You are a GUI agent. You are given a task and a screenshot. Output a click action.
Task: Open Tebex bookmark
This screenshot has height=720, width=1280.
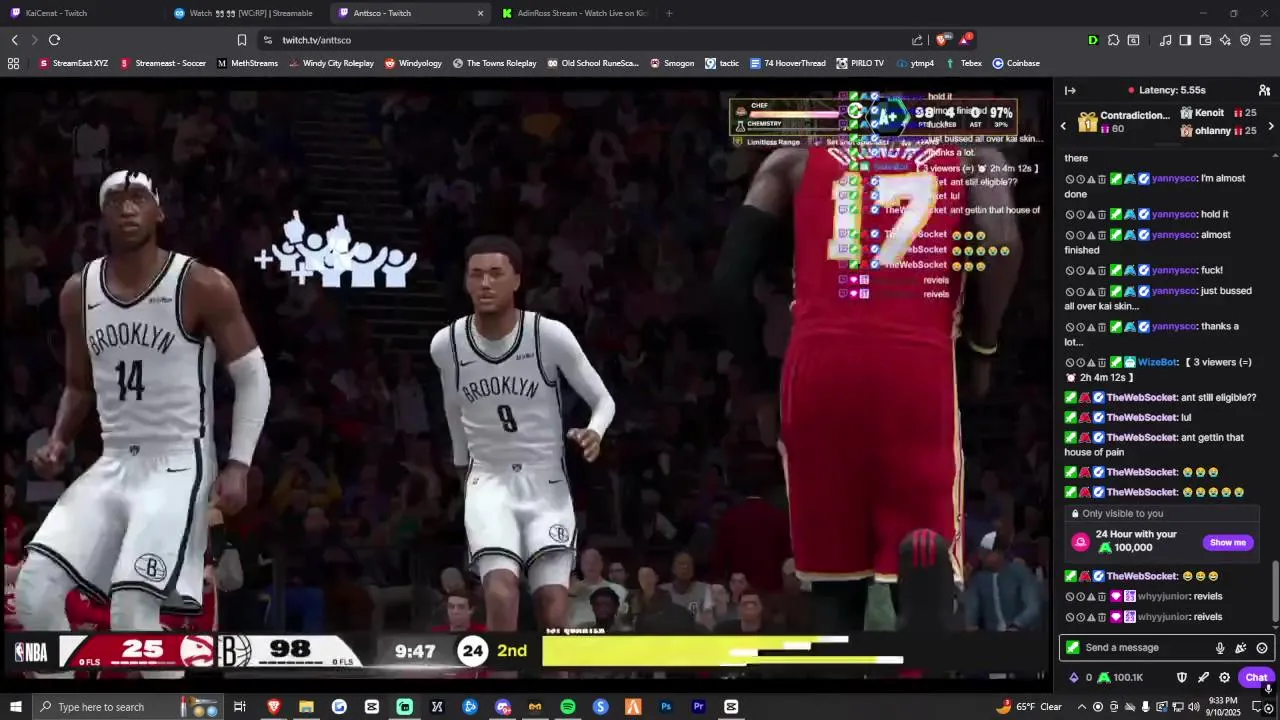click(963, 63)
